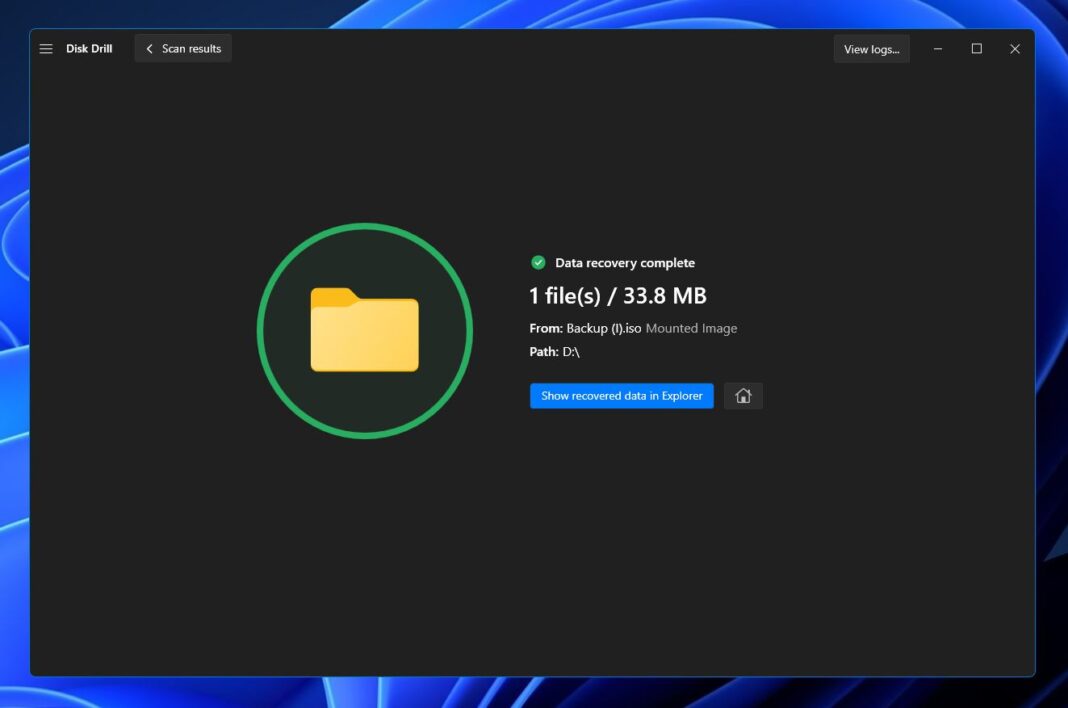The width and height of the screenshot is (1068, 708).
Task: Click the yellow folder recovery graphic
Action: (x=365, y=330)
